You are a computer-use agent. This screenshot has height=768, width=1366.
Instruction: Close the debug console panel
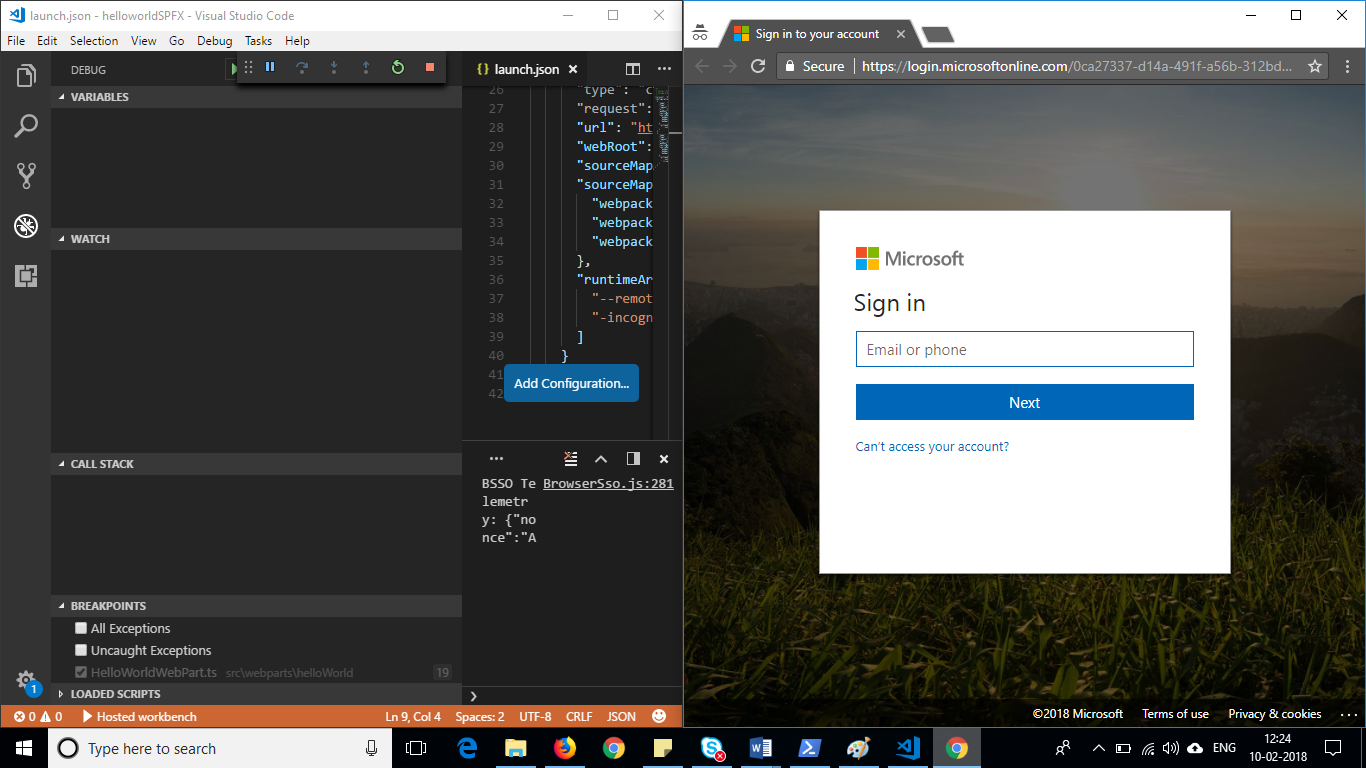point(664,459)
